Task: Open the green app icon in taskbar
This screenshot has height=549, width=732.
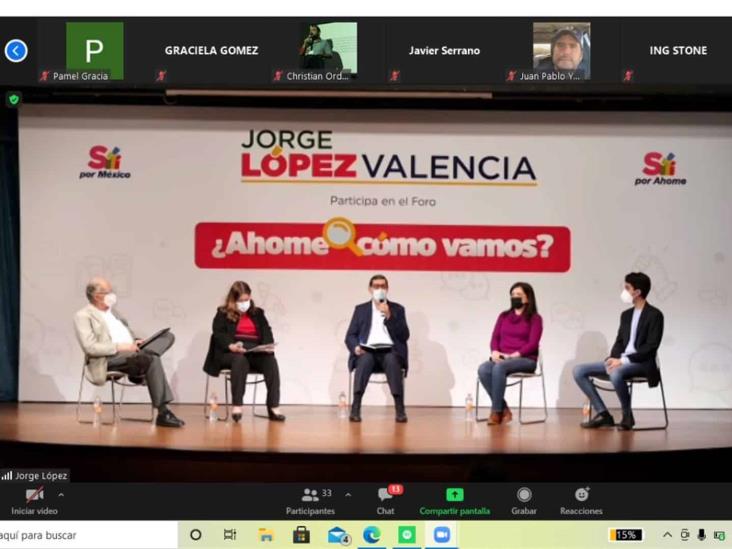Action: pos(407,535)
